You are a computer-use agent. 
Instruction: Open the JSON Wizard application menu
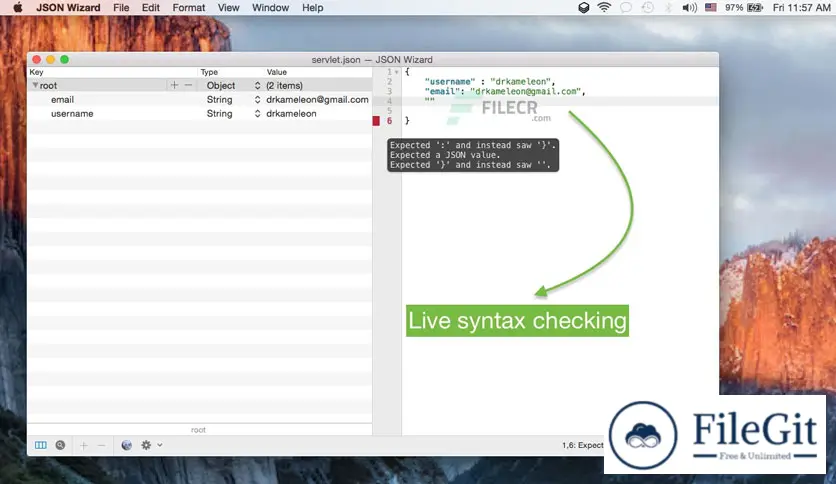(x=68, y=7)
